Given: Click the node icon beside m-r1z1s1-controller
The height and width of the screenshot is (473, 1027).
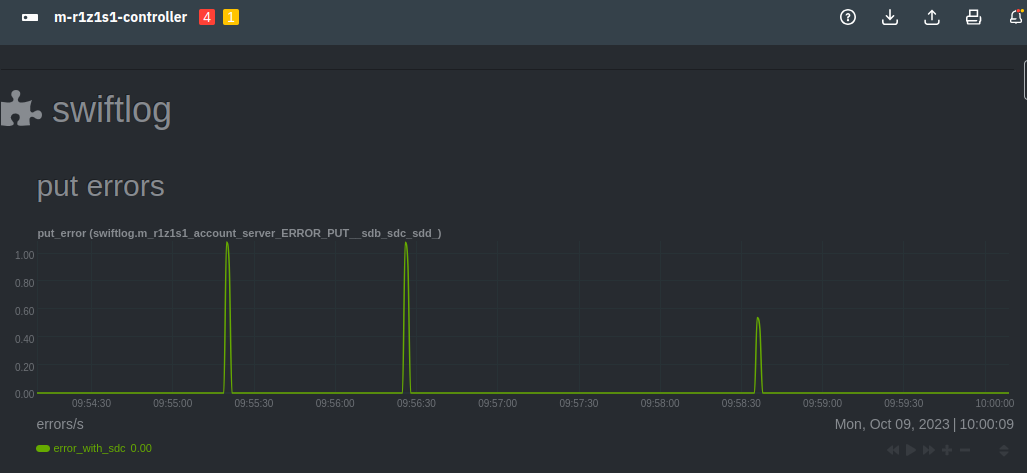Looking at the screenshot, I should coord(31,18).
